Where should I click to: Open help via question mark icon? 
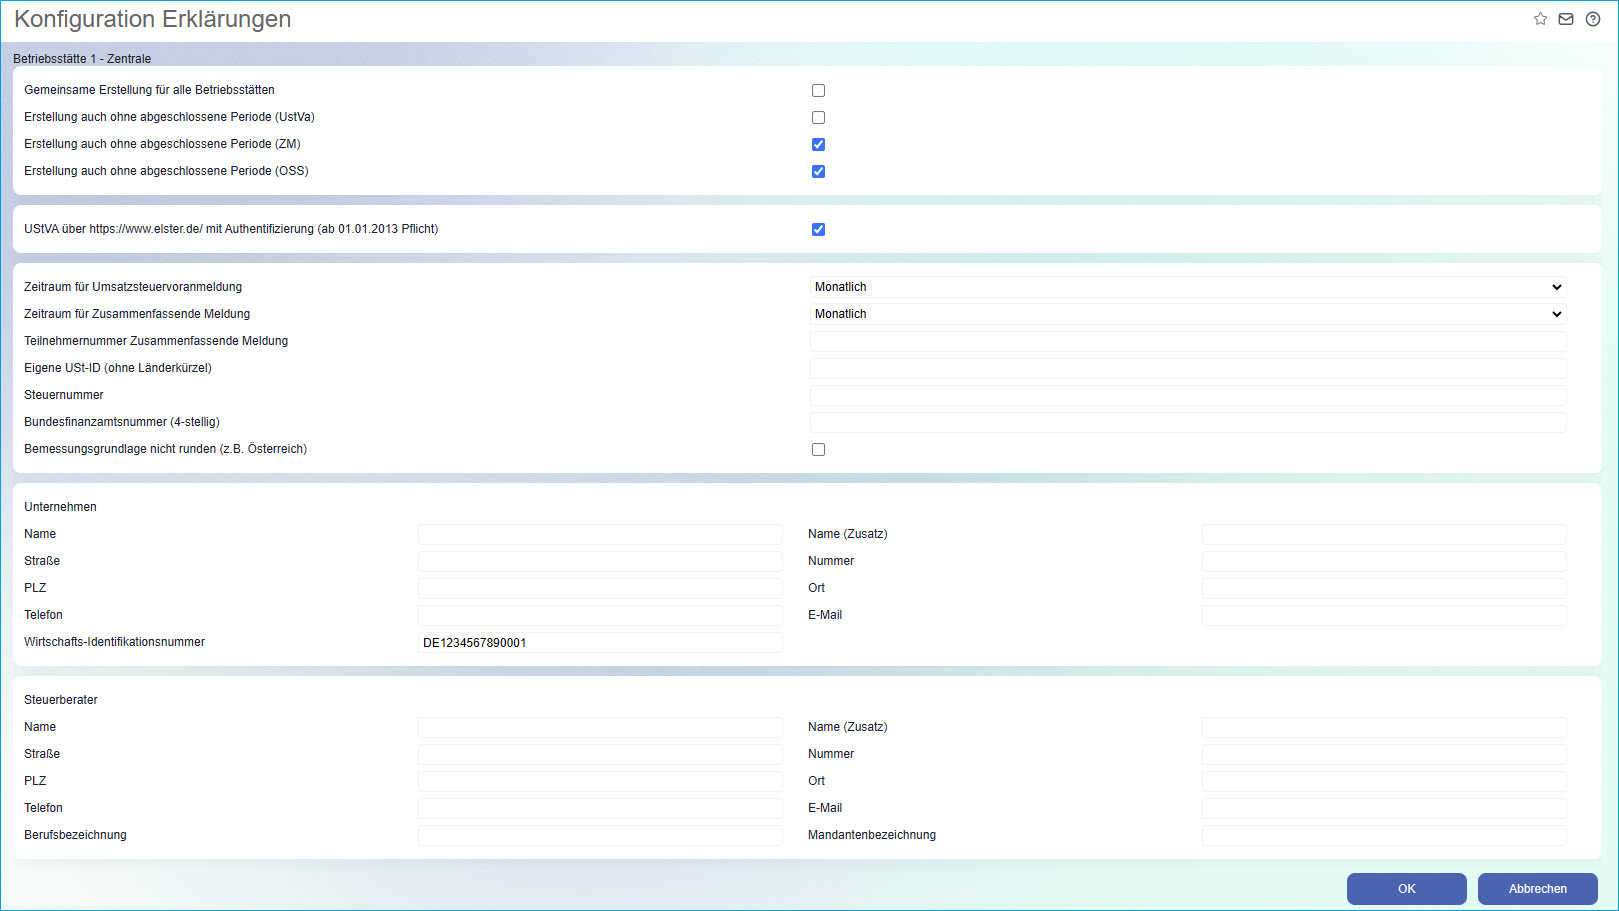click(x=1593, y=19)
